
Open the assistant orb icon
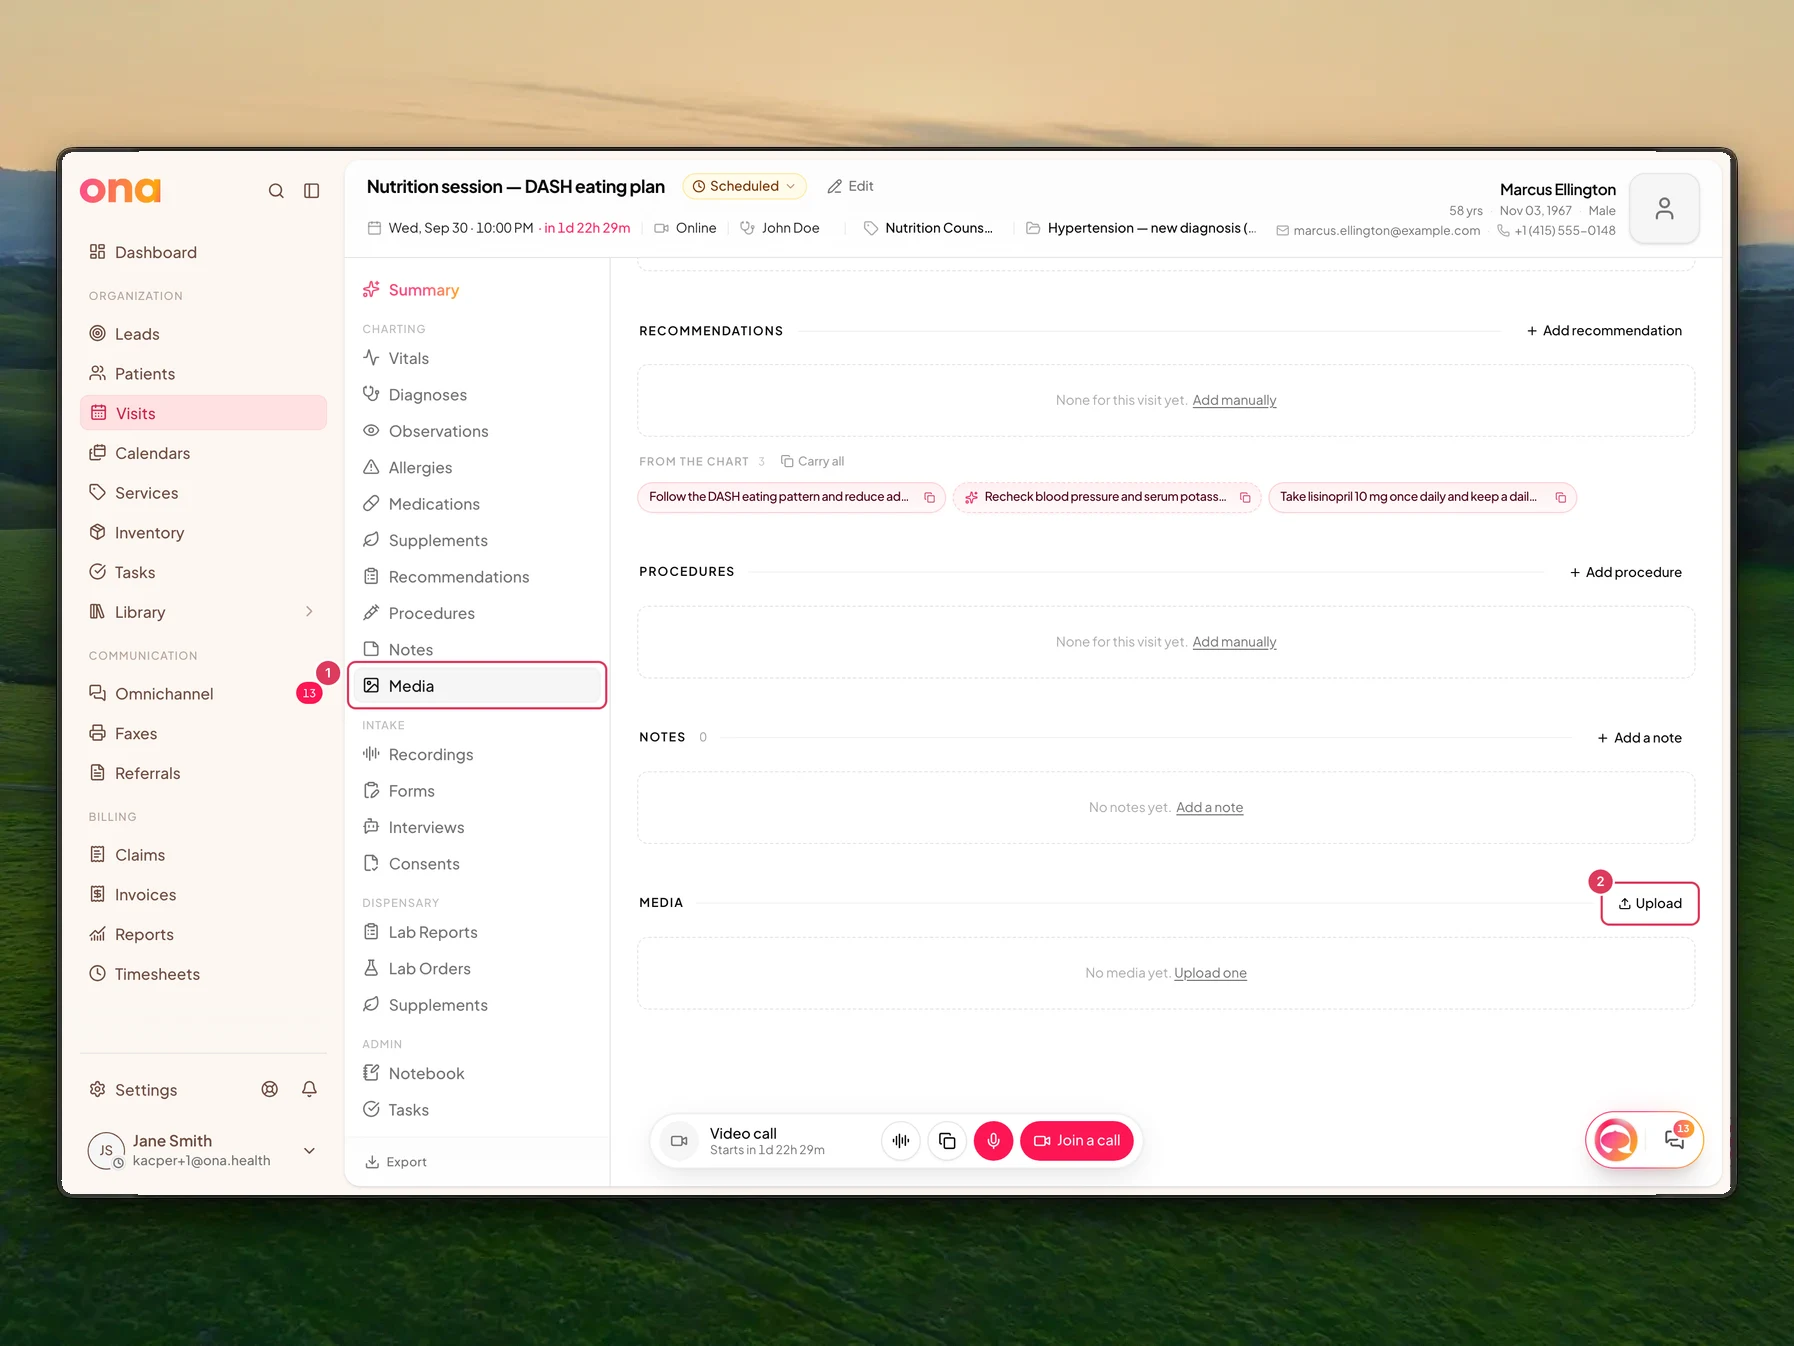pos(1616,1139)
